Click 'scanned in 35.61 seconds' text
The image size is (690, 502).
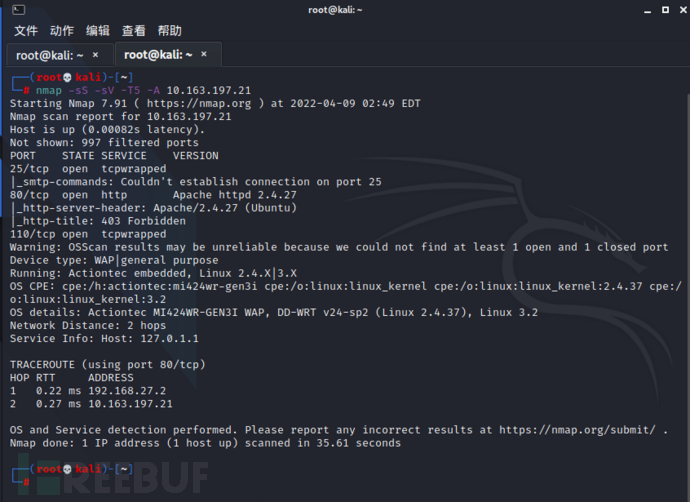point(323,443)
